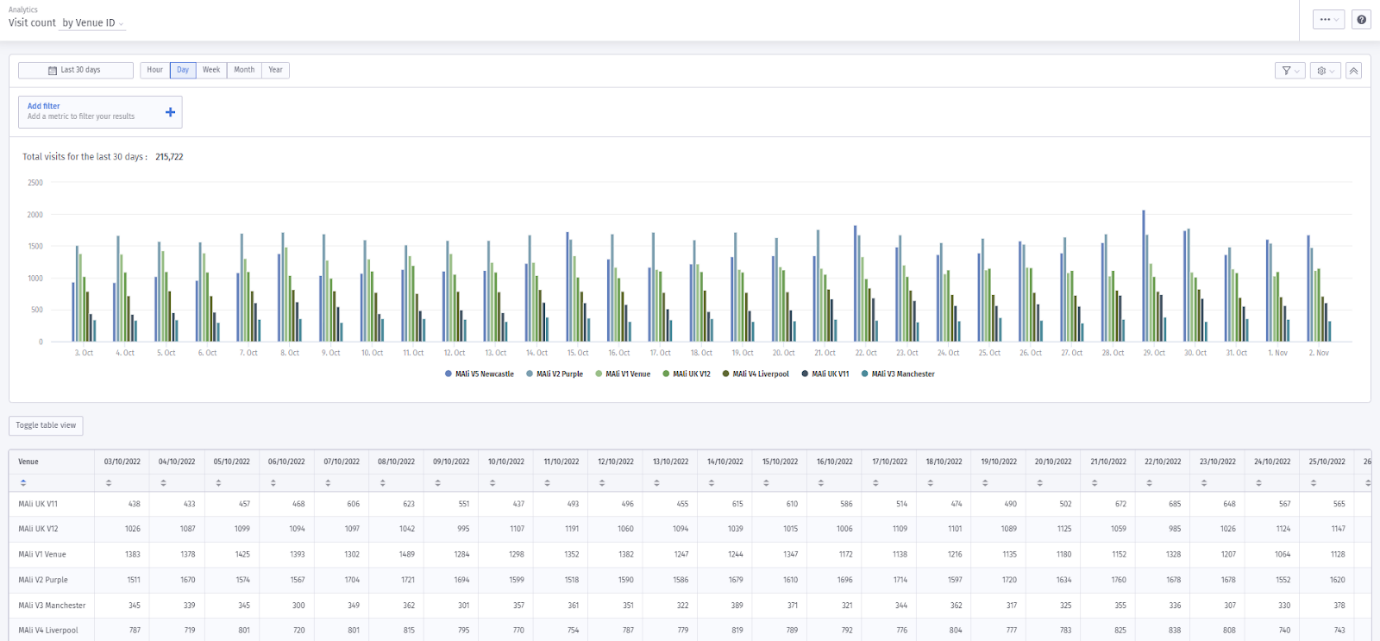This screenshot has width=1380, height=641.
Task: Open the help question mark icon
Action: click(x=1361, y=19)
